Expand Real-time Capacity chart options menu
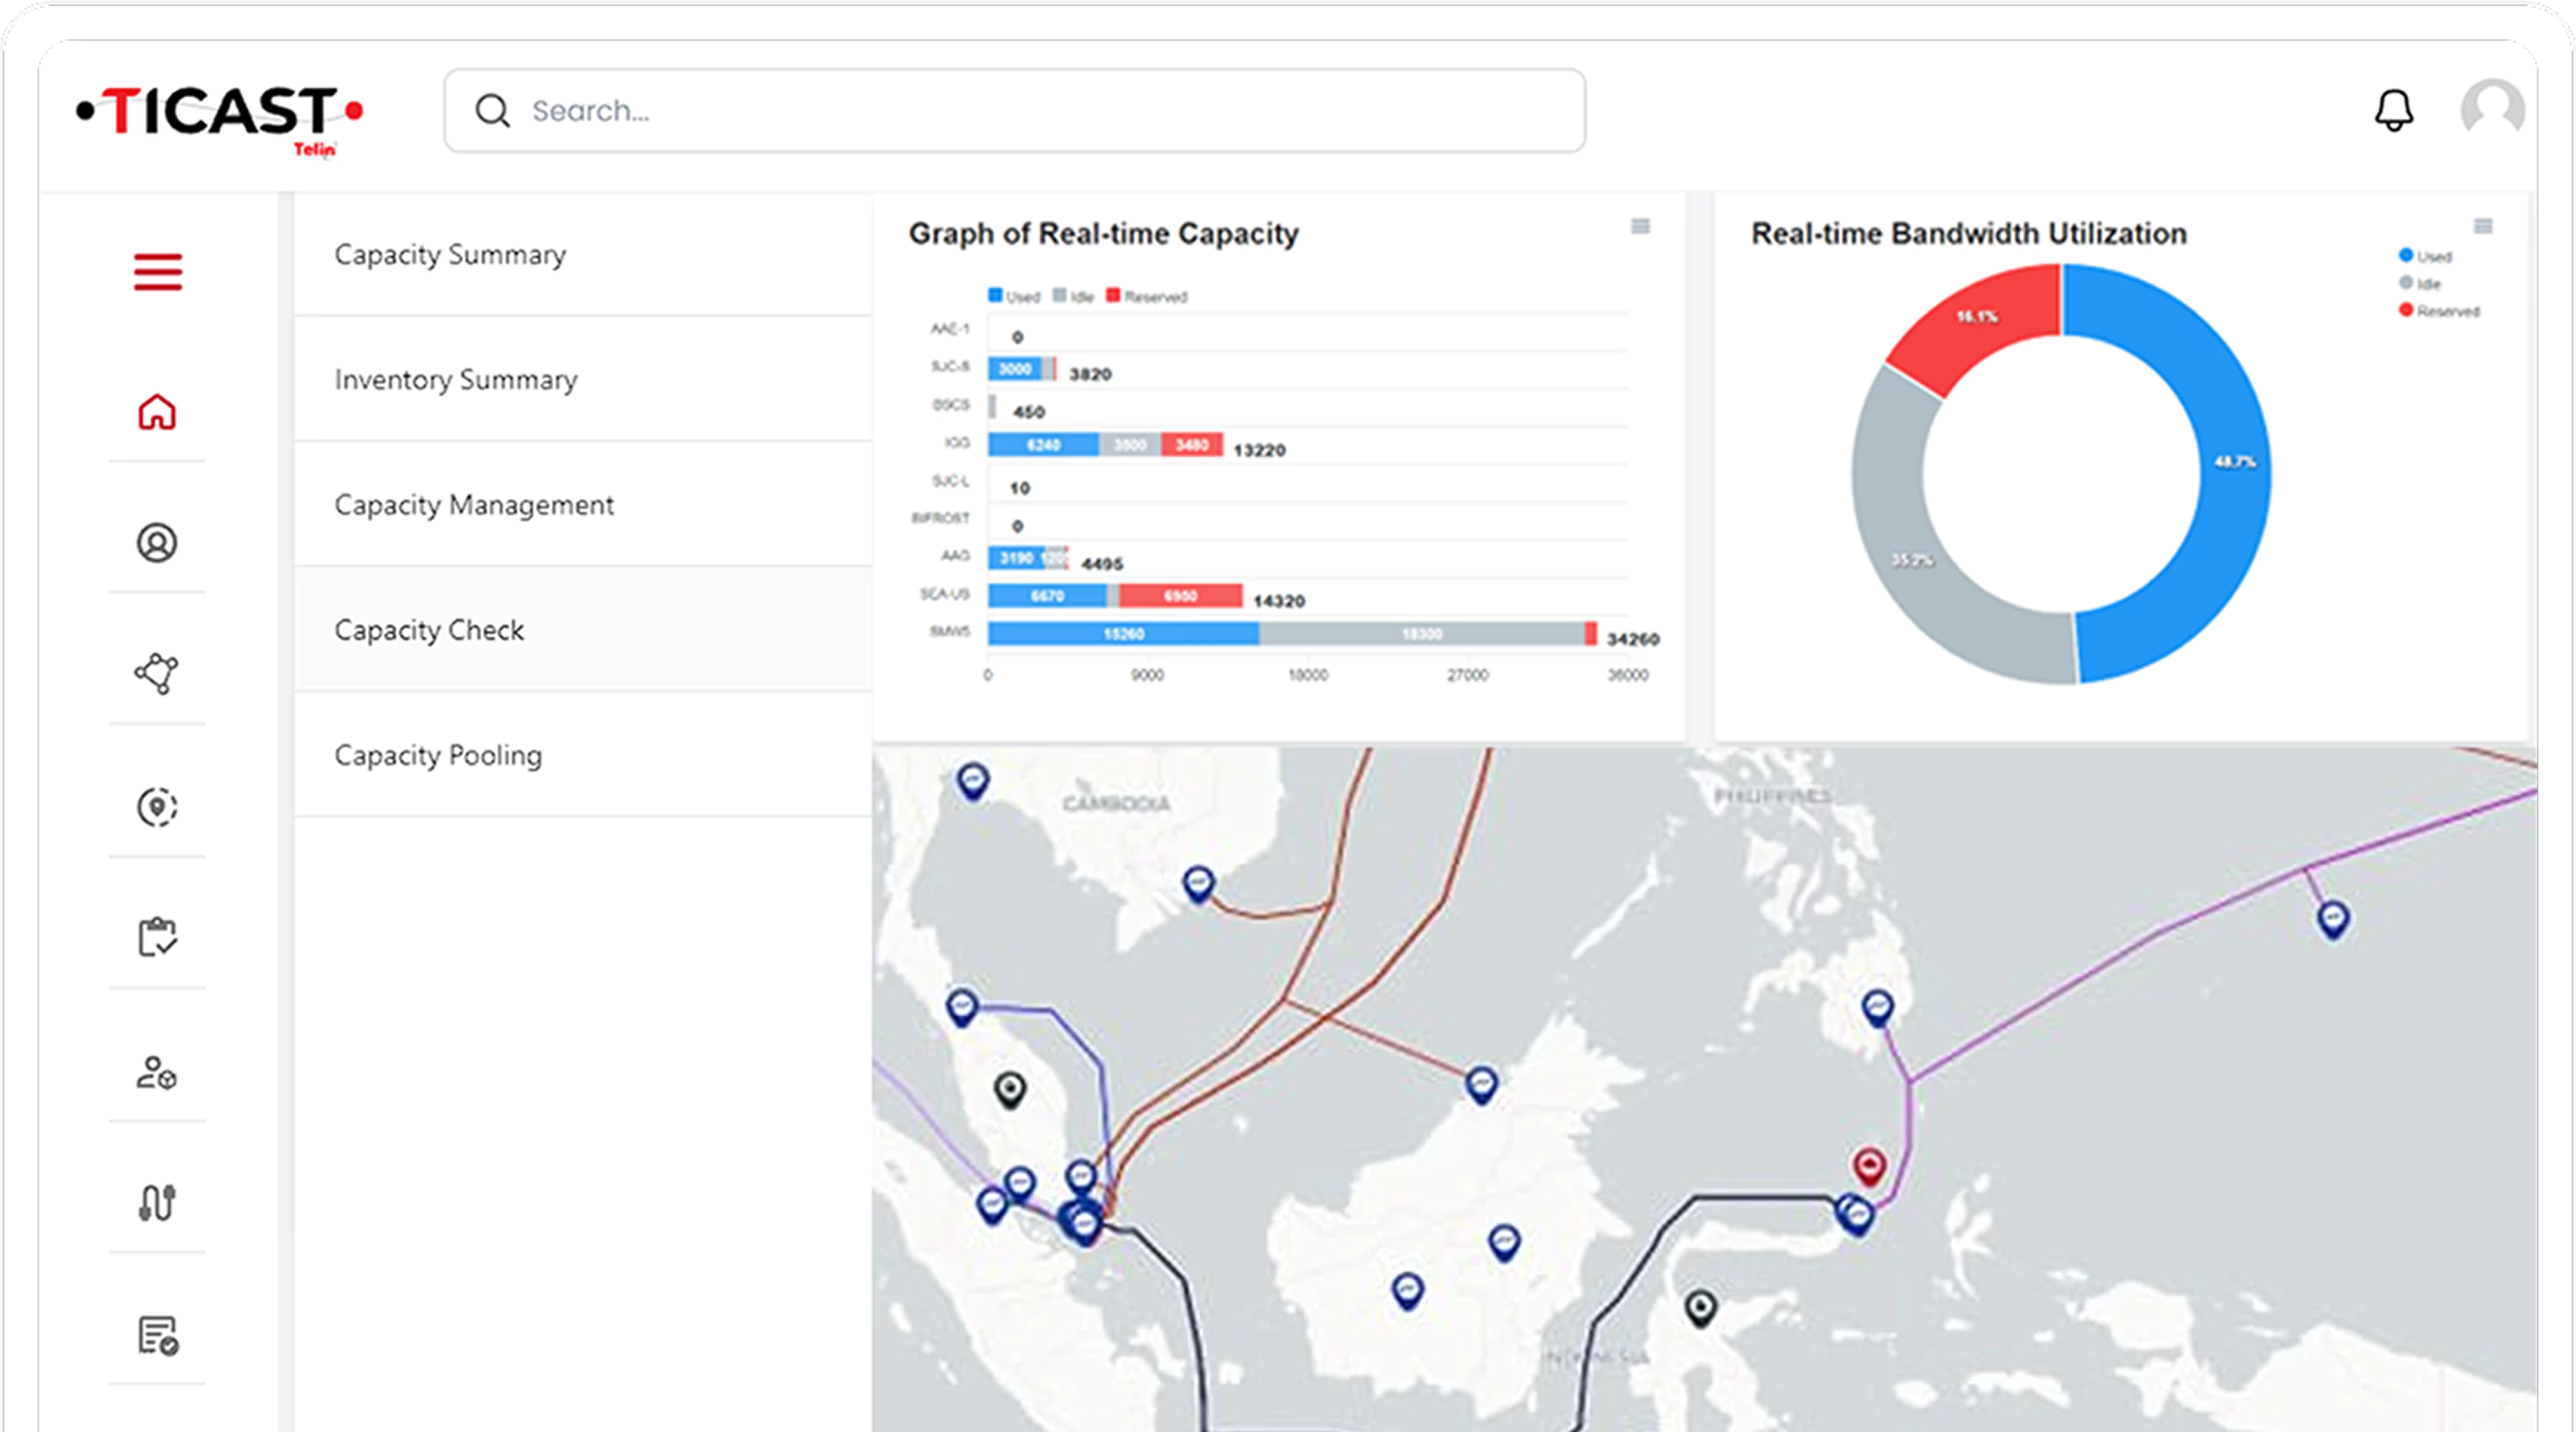The image size is (2576, 1432). (1640, 226)
